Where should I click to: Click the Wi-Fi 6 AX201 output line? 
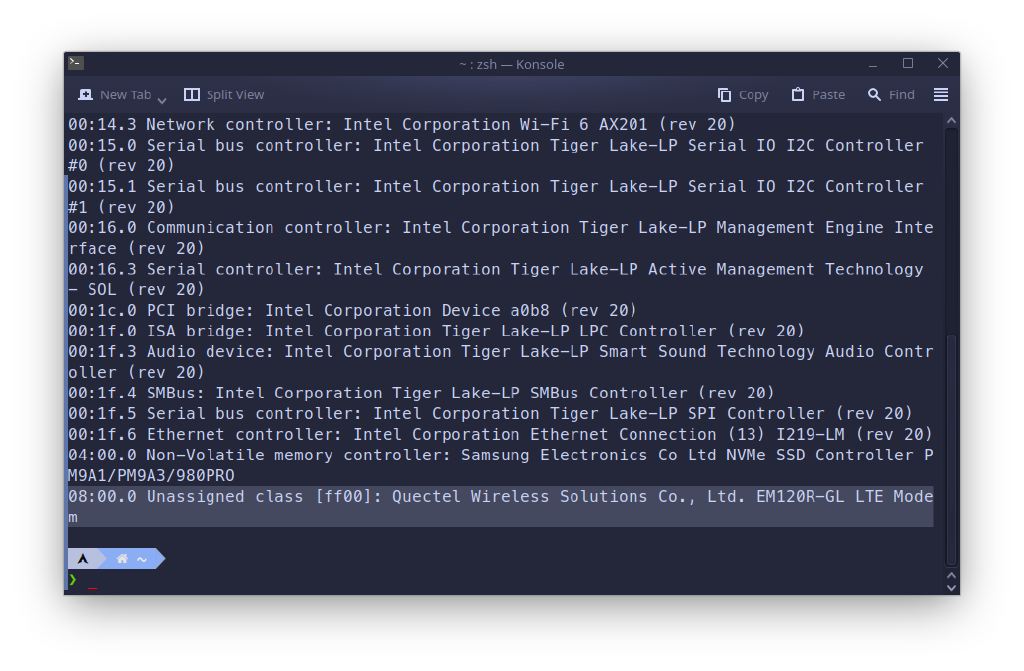(x=402, y=124)
